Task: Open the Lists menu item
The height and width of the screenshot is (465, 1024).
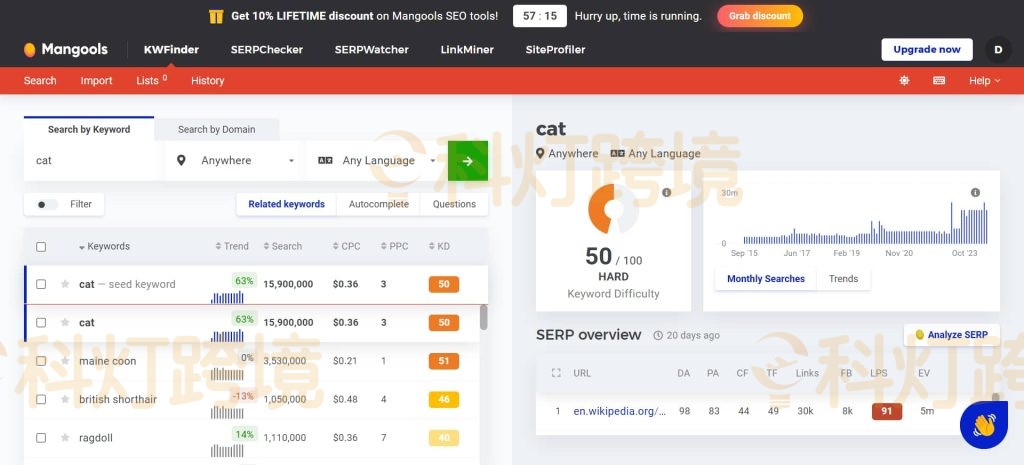Action: point(152,80)
